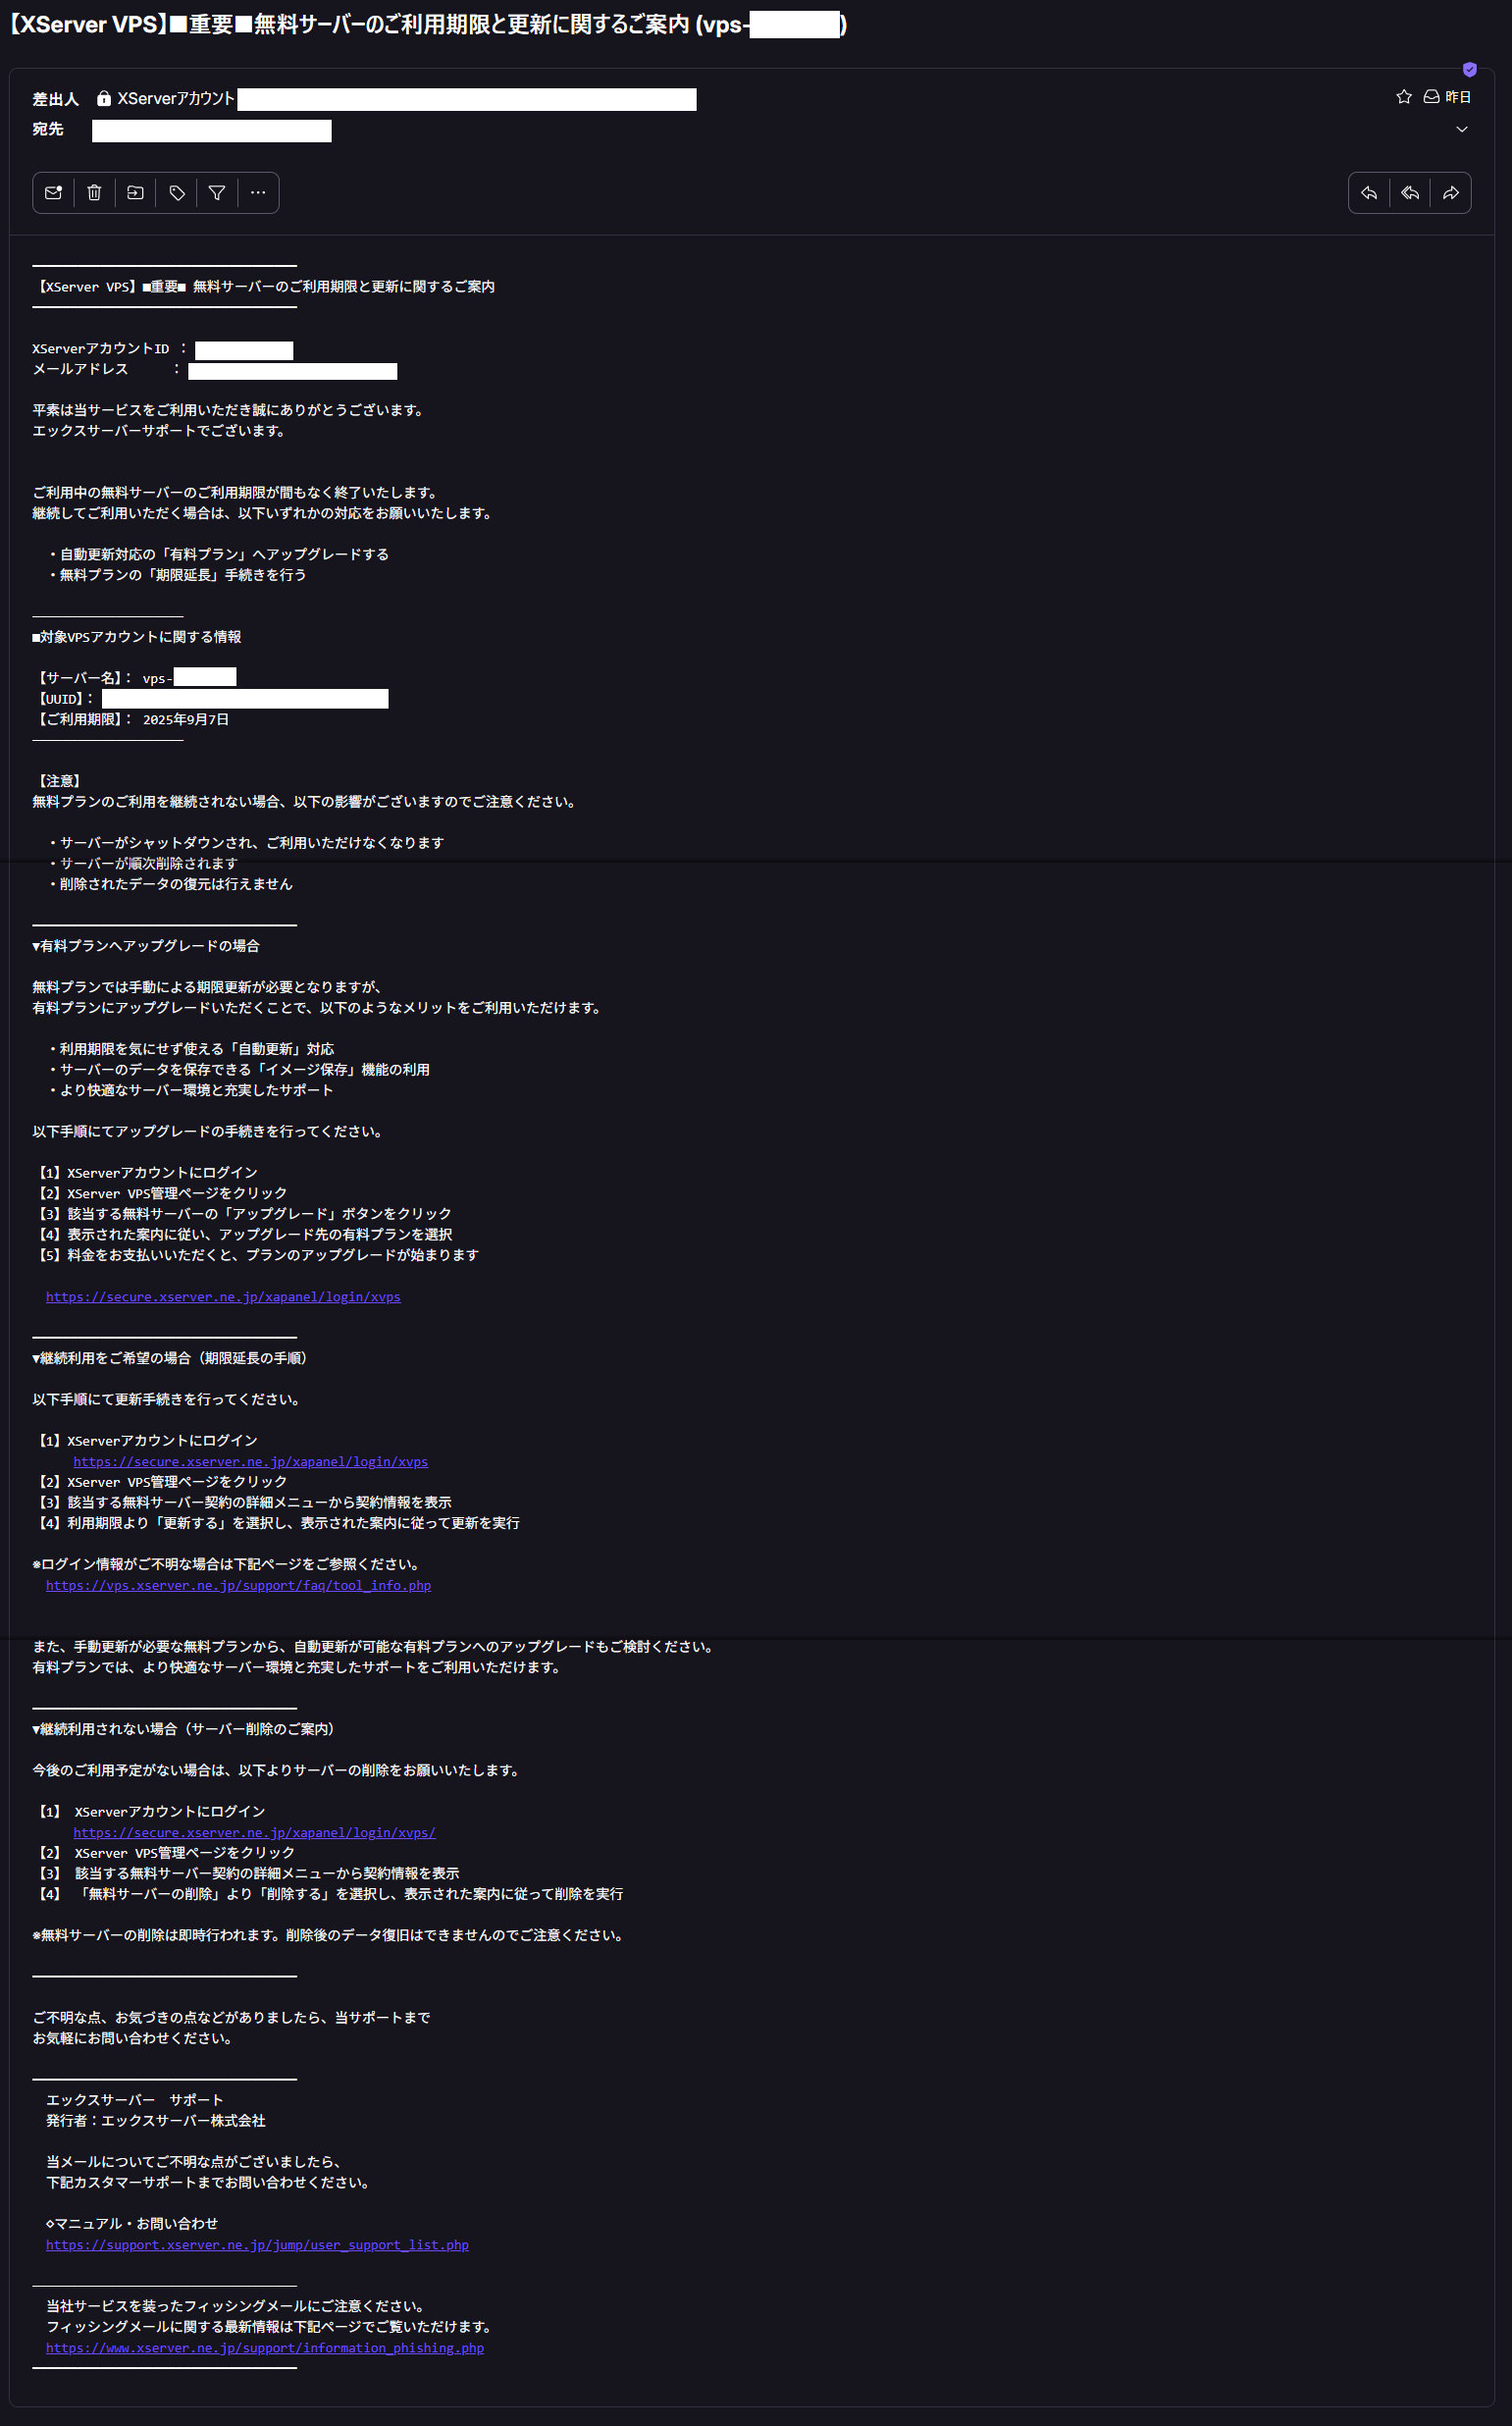Reply all to the email
This screenshot has width=1512, height=2426.
[1410, 193]
